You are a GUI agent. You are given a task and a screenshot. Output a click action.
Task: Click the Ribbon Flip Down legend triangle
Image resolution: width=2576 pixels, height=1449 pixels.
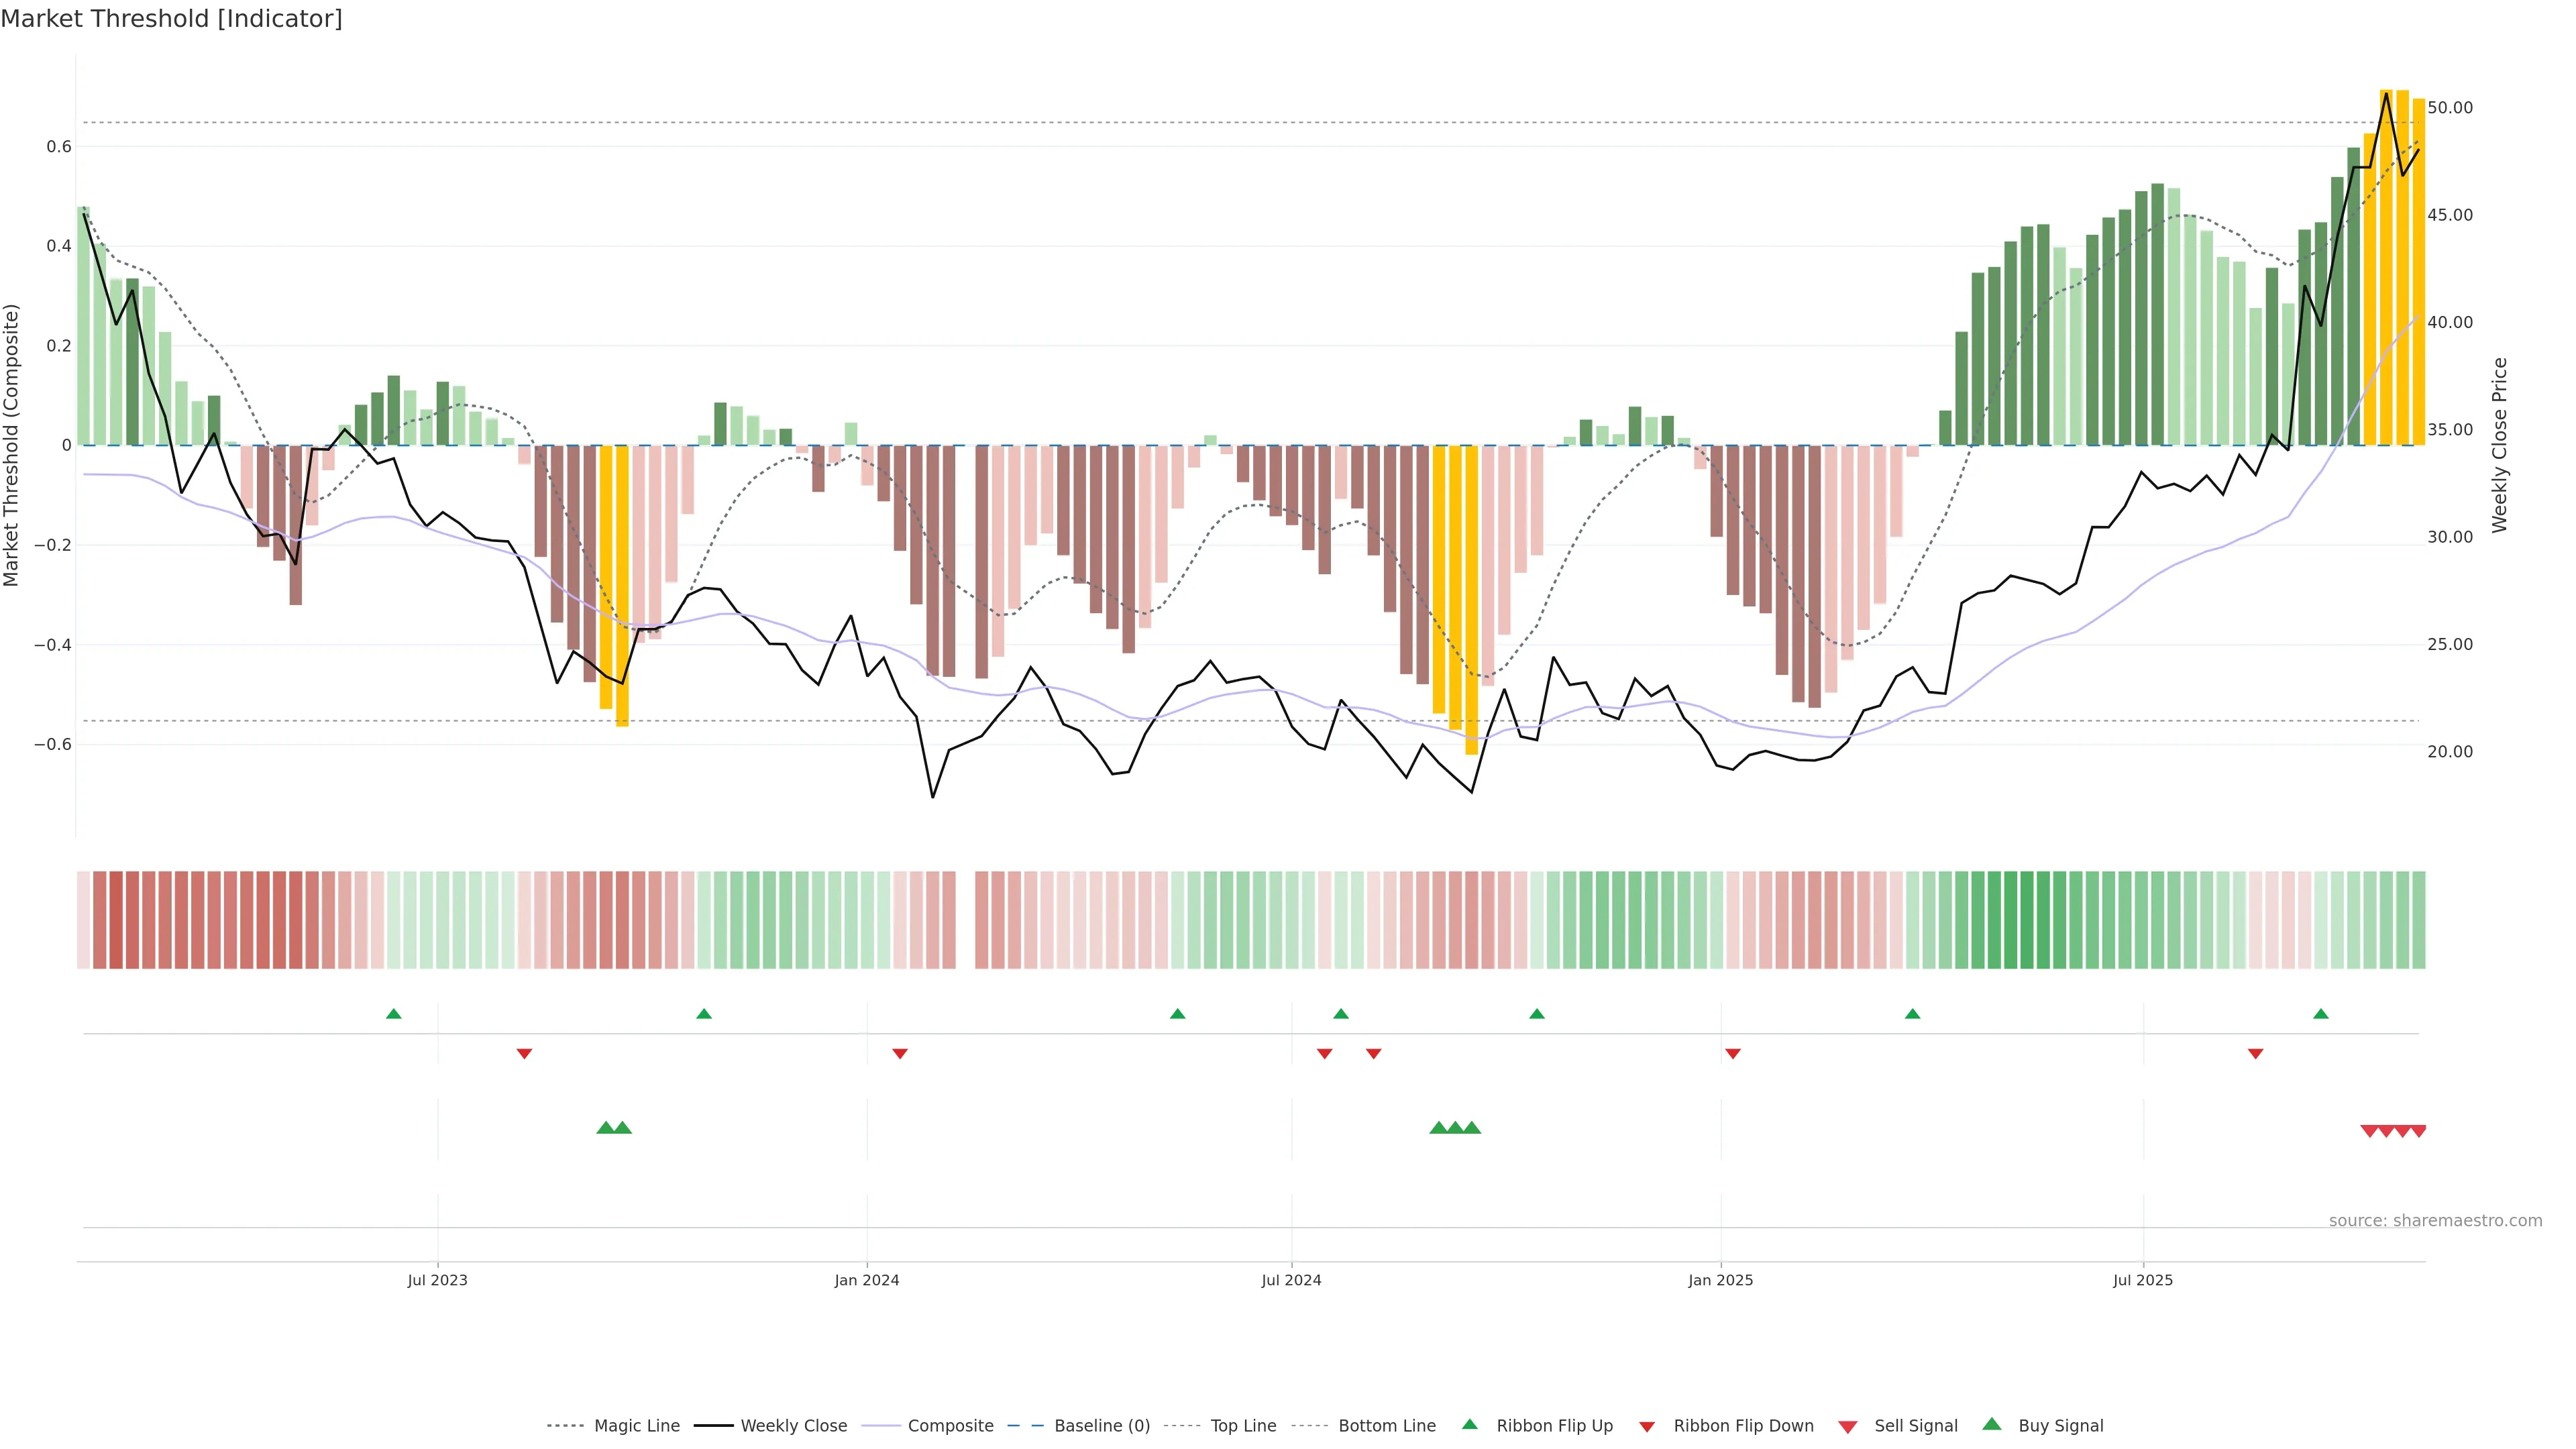click(x=1646, y=1427)
